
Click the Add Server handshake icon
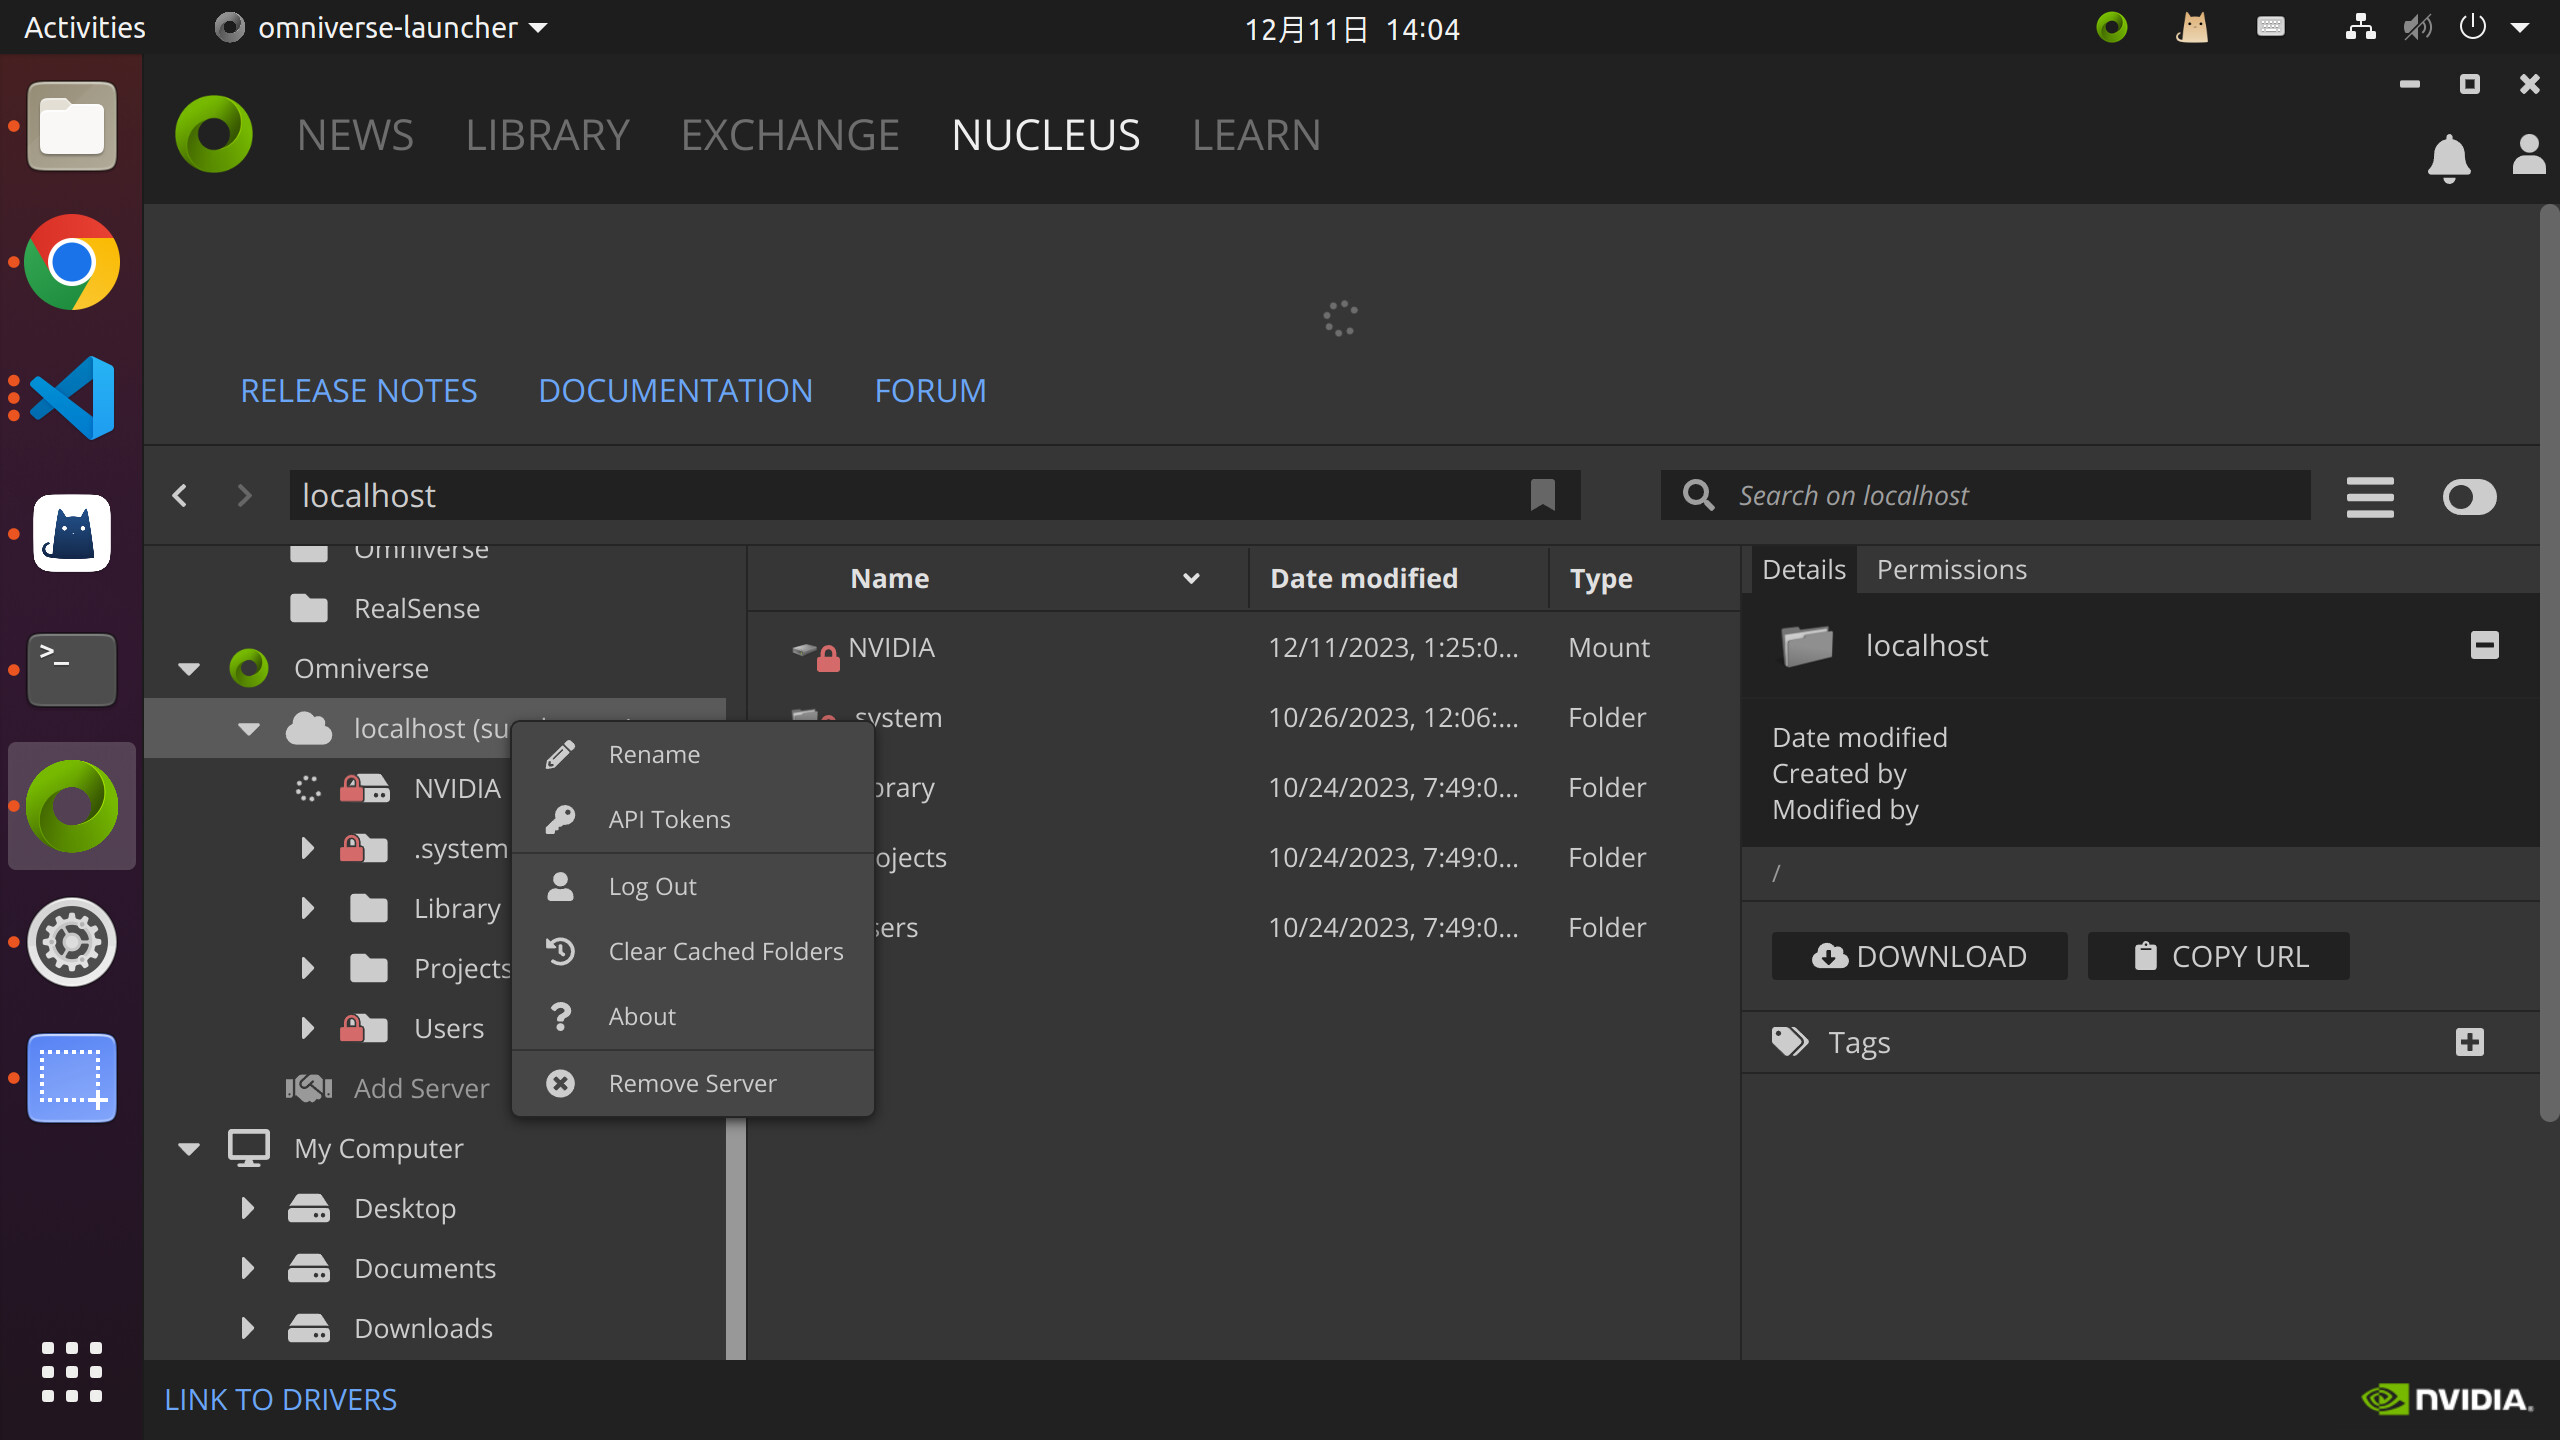tap(309, 1088)
